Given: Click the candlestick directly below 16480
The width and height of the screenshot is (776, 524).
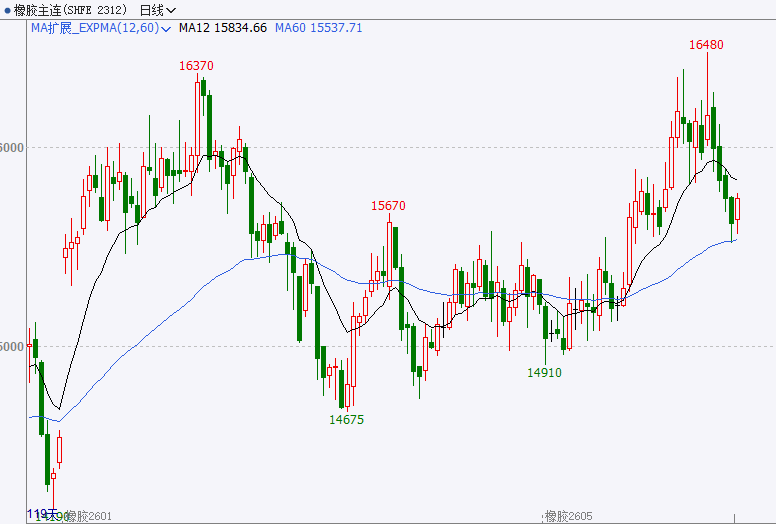Looking at the screenshot, I should (707, 125).
